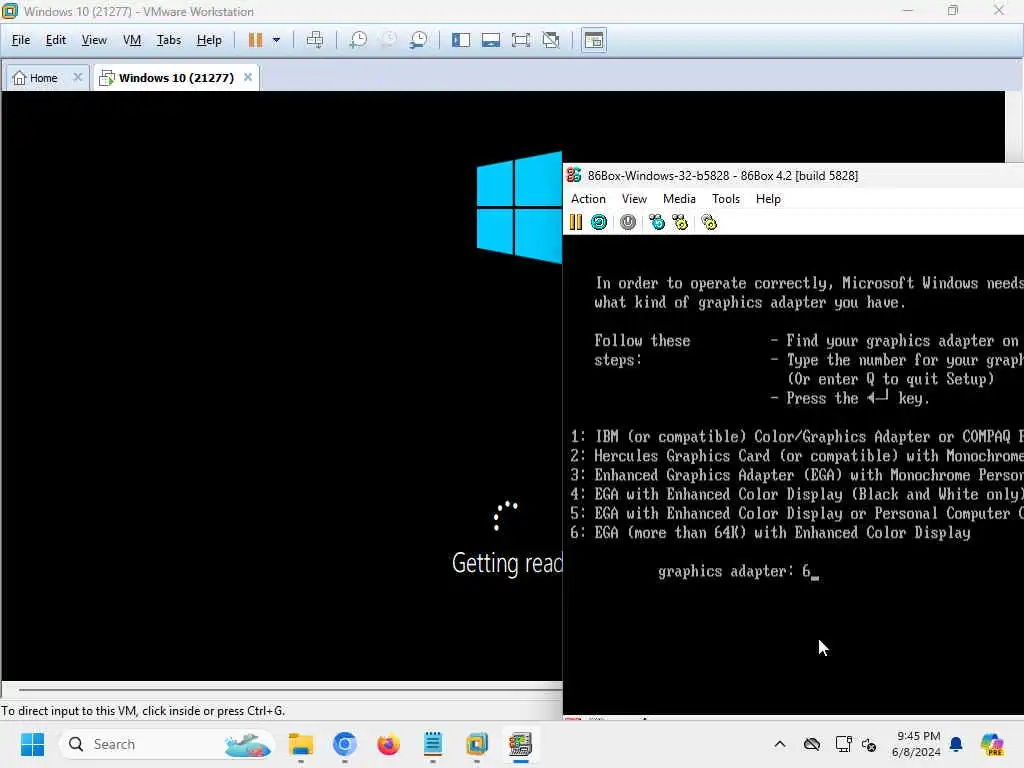Close the Windows 10 (21277) tab

[248, 77]
